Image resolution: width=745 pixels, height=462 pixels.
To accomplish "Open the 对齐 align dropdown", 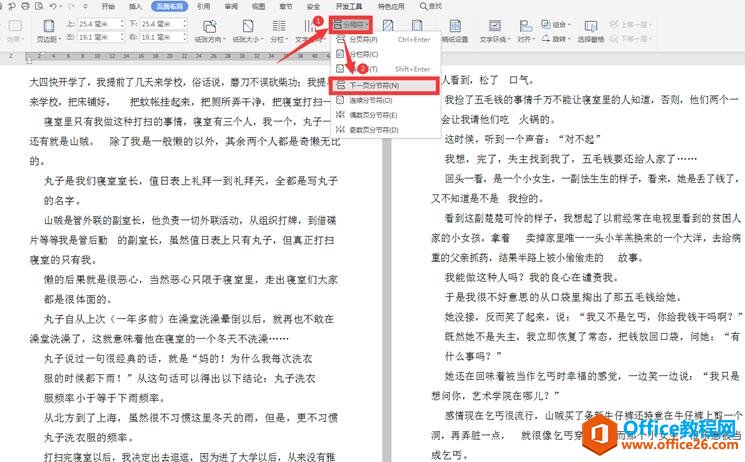I will [525, 31].
